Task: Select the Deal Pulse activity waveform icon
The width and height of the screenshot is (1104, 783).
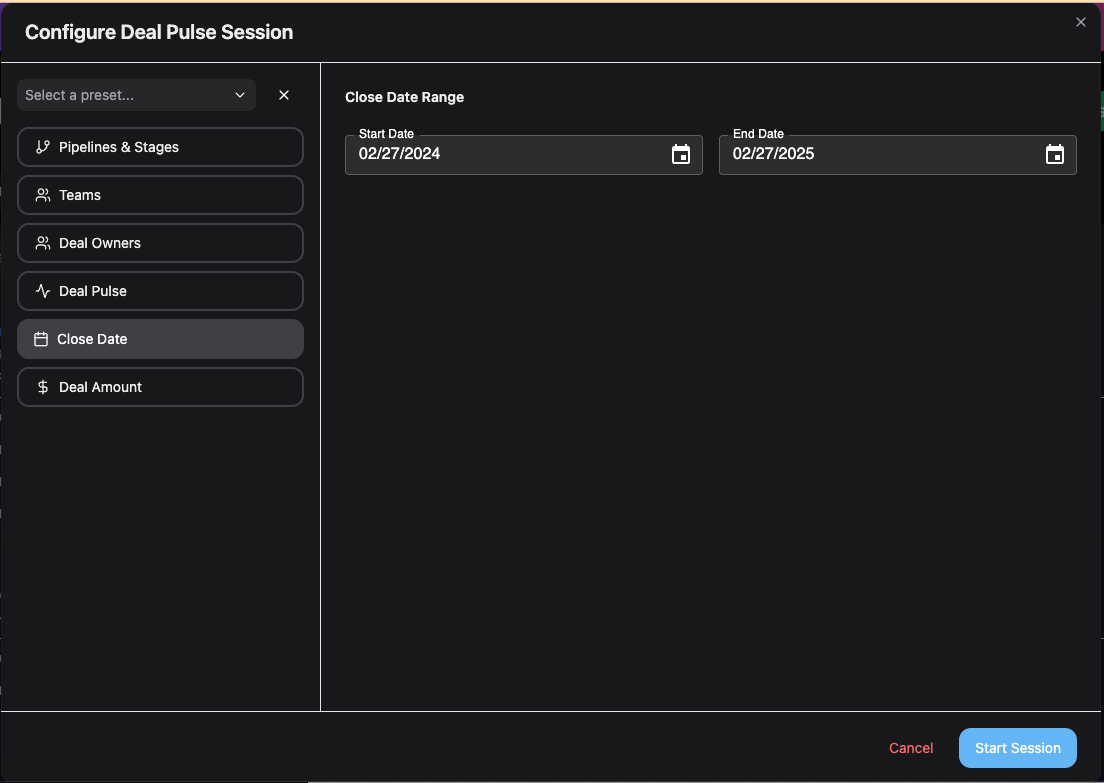Action: [42, 290]
